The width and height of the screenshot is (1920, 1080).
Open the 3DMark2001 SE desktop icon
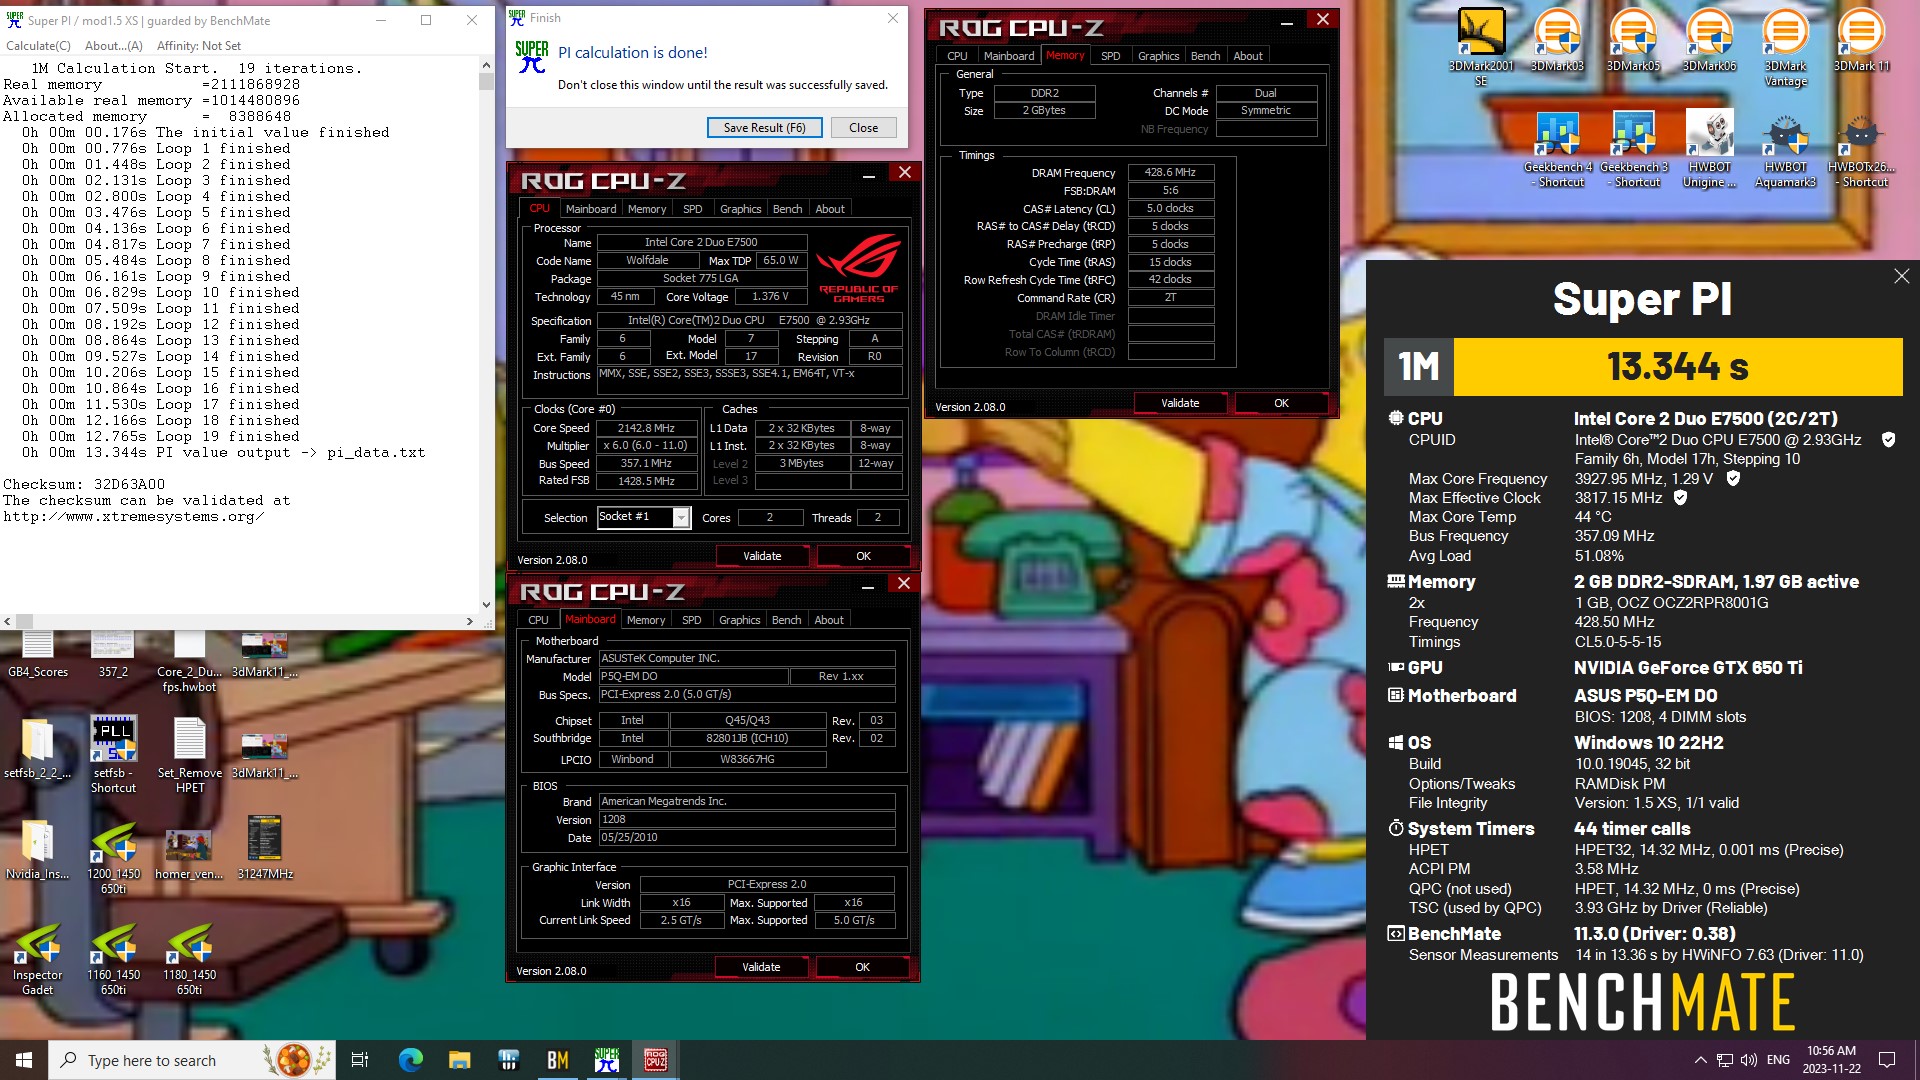[1481, 47]
